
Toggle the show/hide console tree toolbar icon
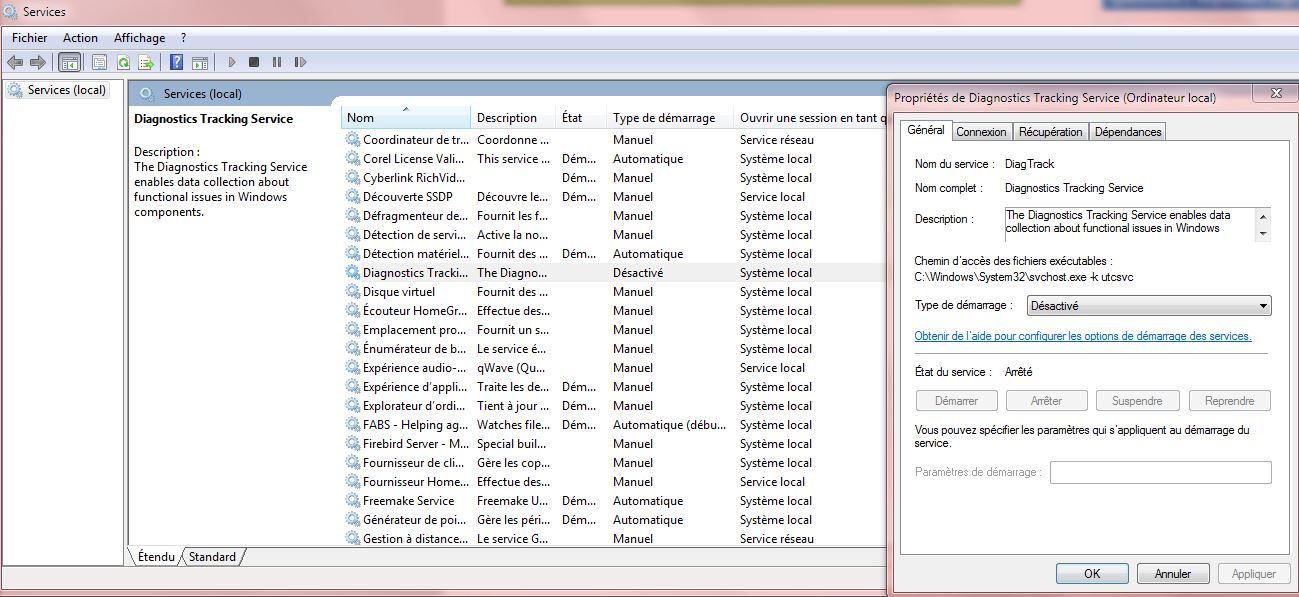(x=69, y=62)
